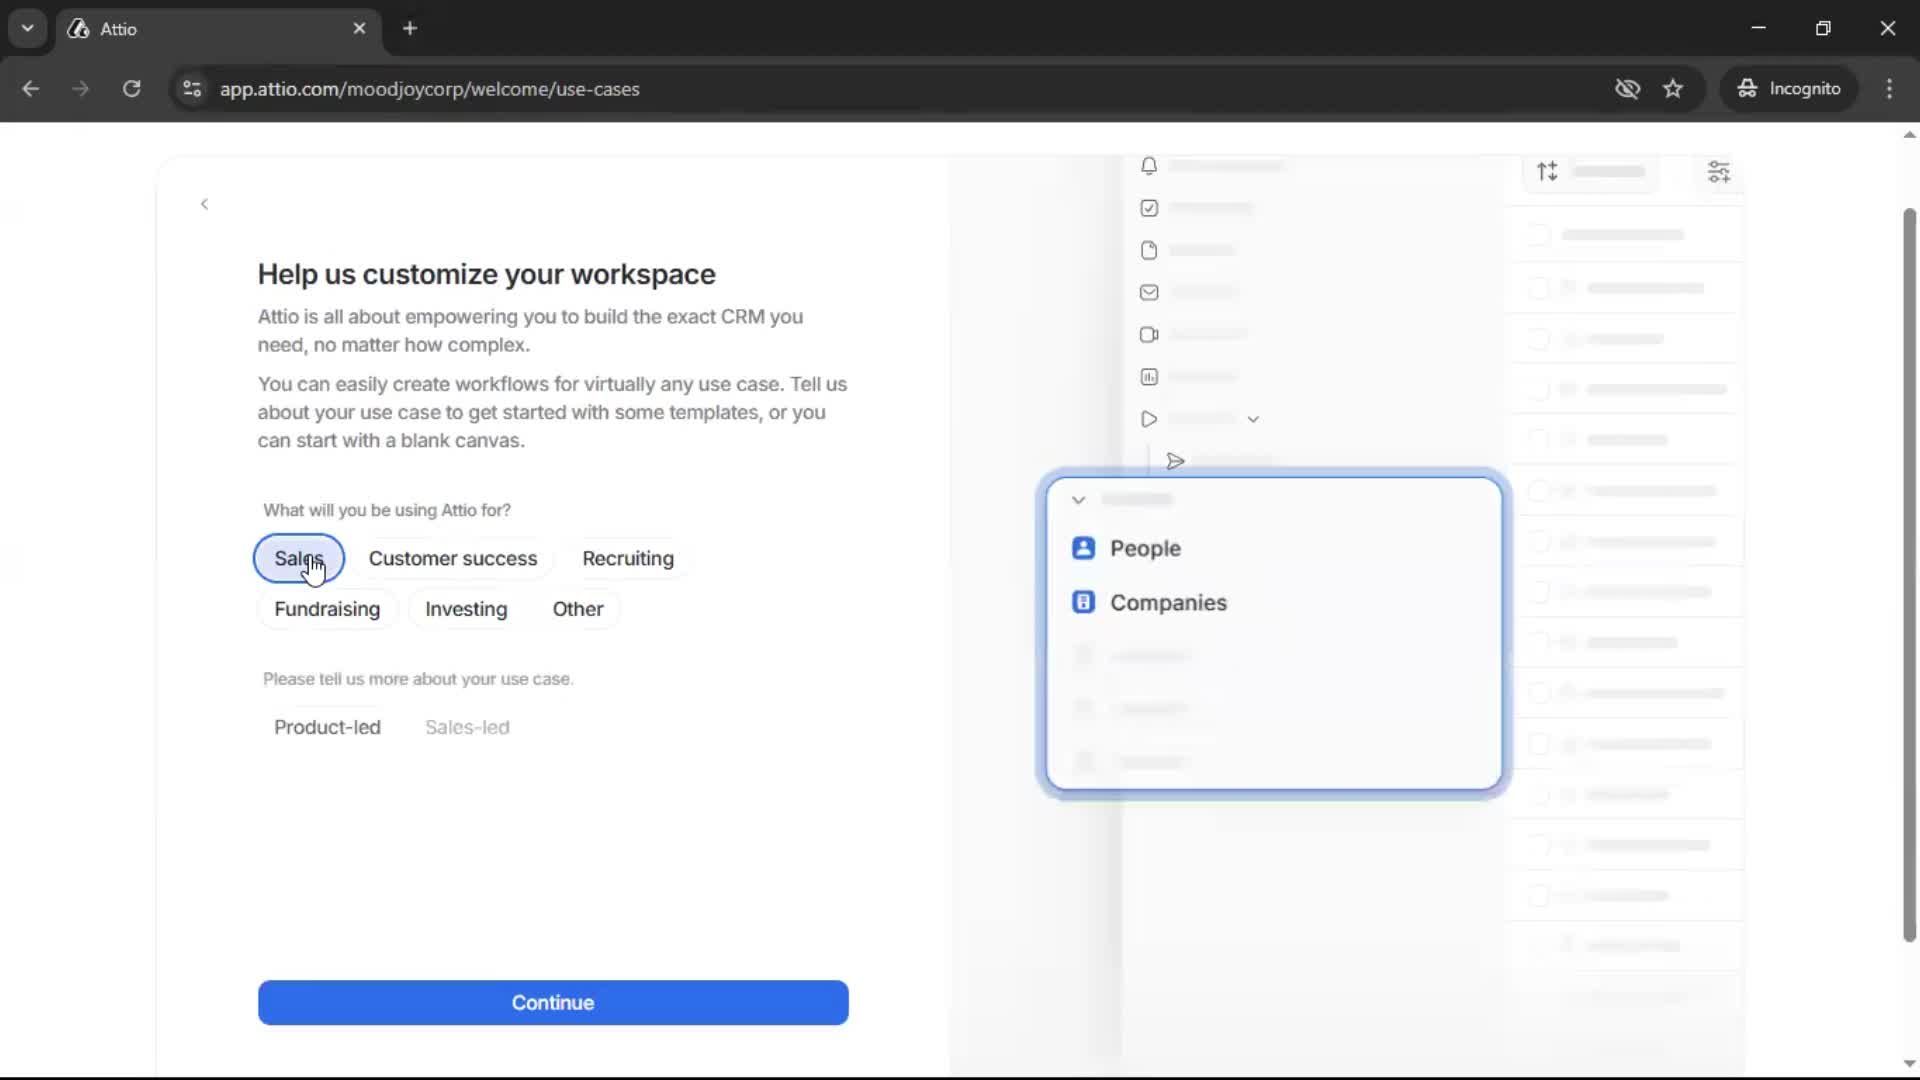1920x1080 pixels.
Task: Select Product-led as your use case detail
Action: click(327, 727)
